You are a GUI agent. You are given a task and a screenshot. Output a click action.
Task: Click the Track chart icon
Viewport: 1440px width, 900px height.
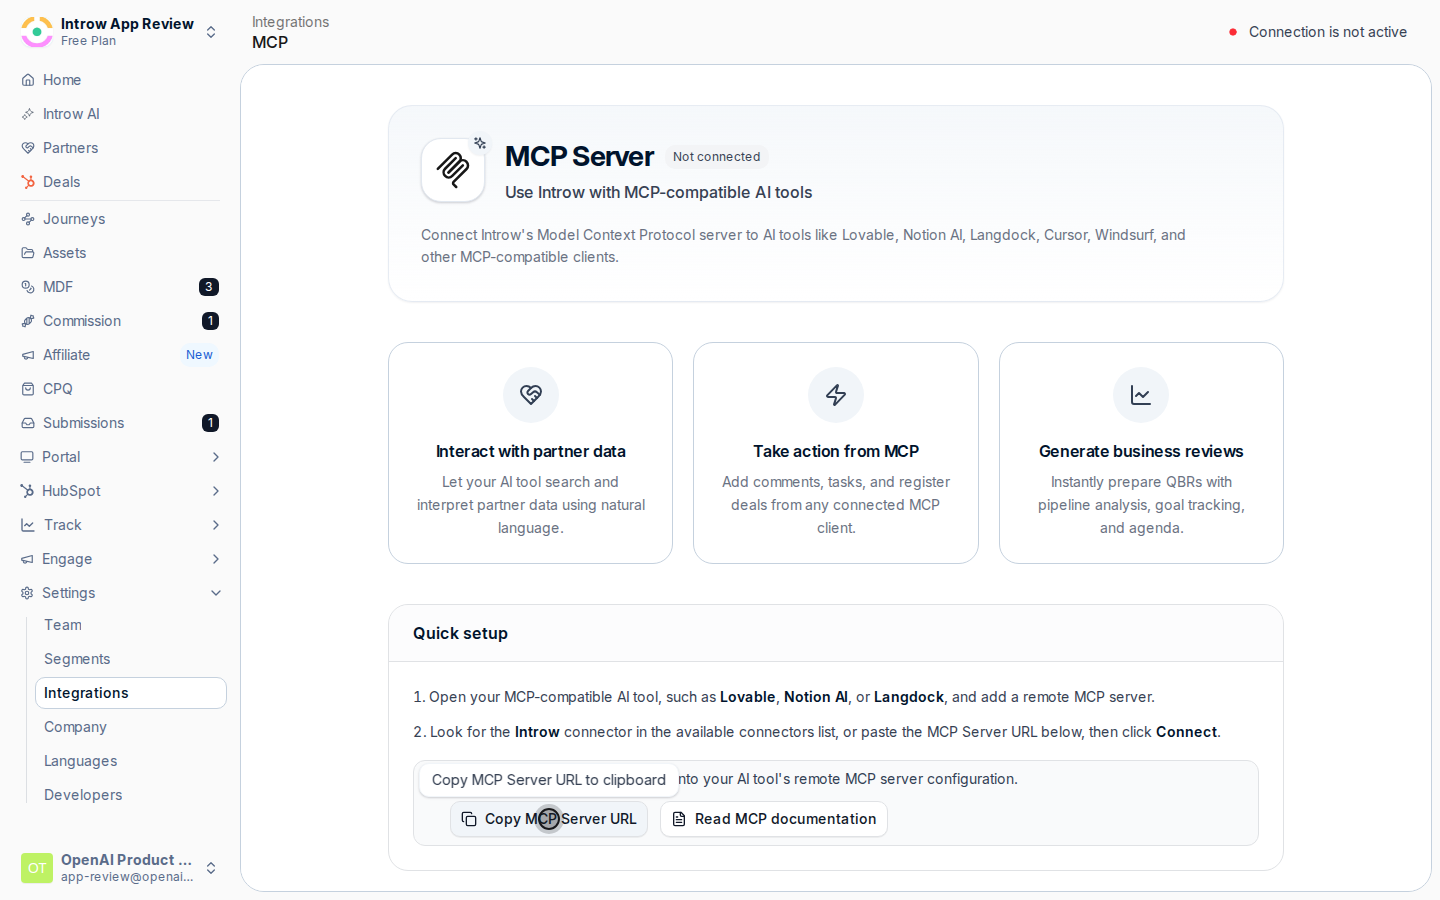(27, 525)
